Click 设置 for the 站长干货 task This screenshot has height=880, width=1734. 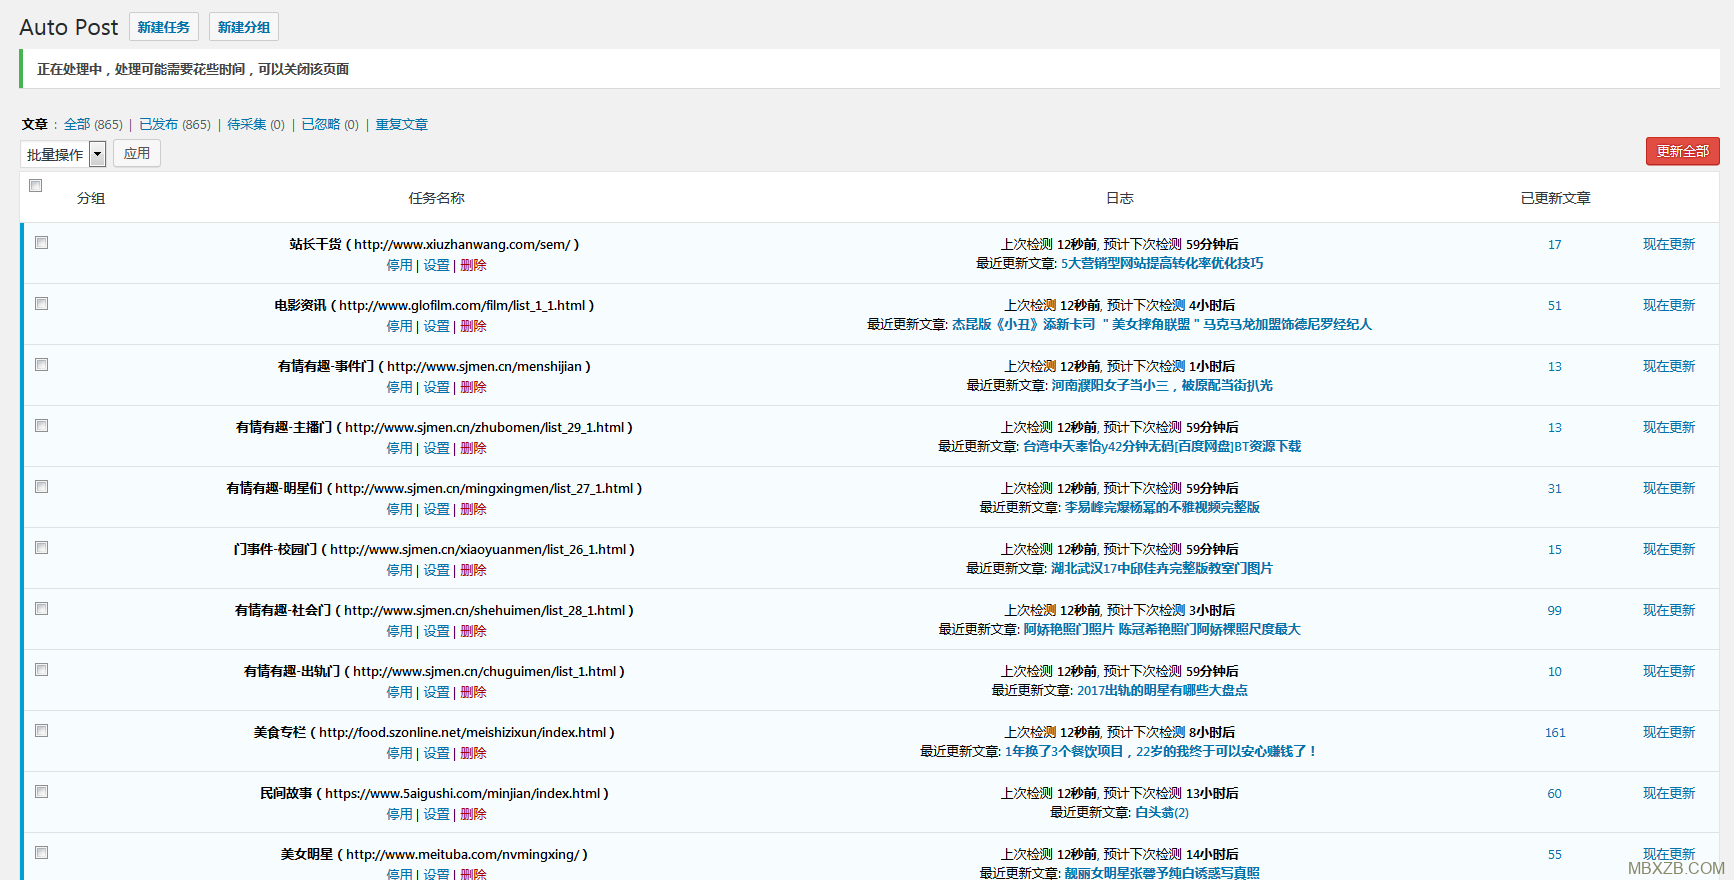(436, 266)
